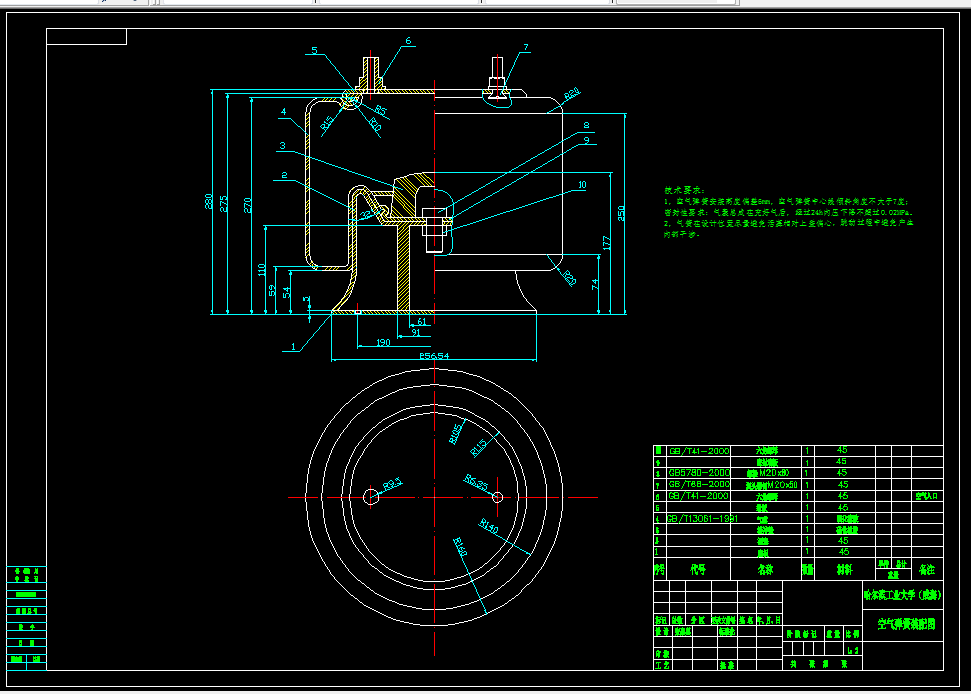Pick balloon number 9 leader label
The width and height of the screenshot is (971, 694).
click(x=586, y=141)
